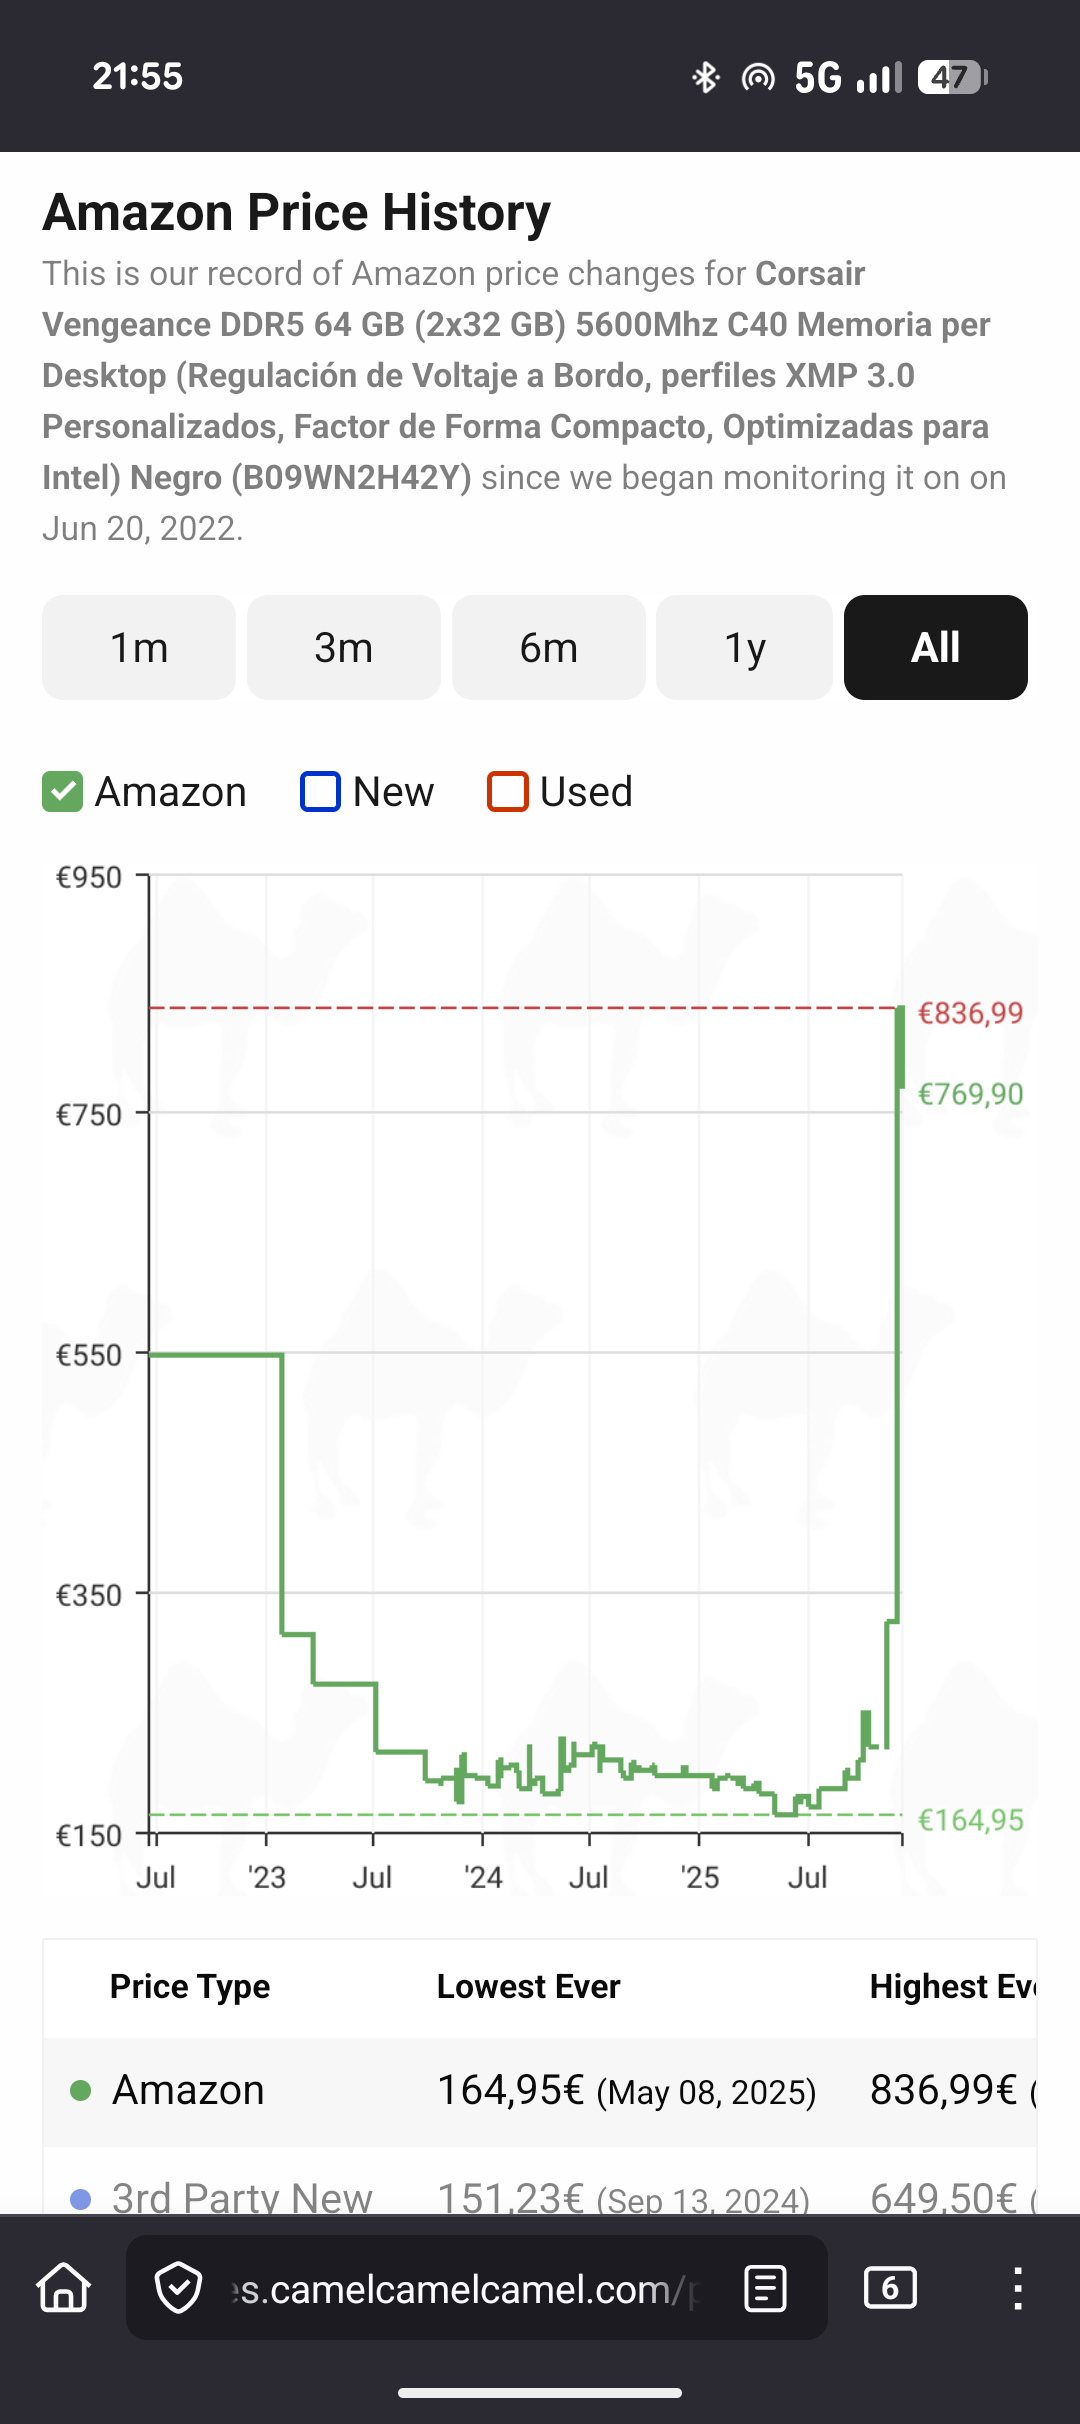The width and height of the screenshot is (1080, 2424).
Task: Enable the Used price checkbox
Action: click(x=508, y=792)
